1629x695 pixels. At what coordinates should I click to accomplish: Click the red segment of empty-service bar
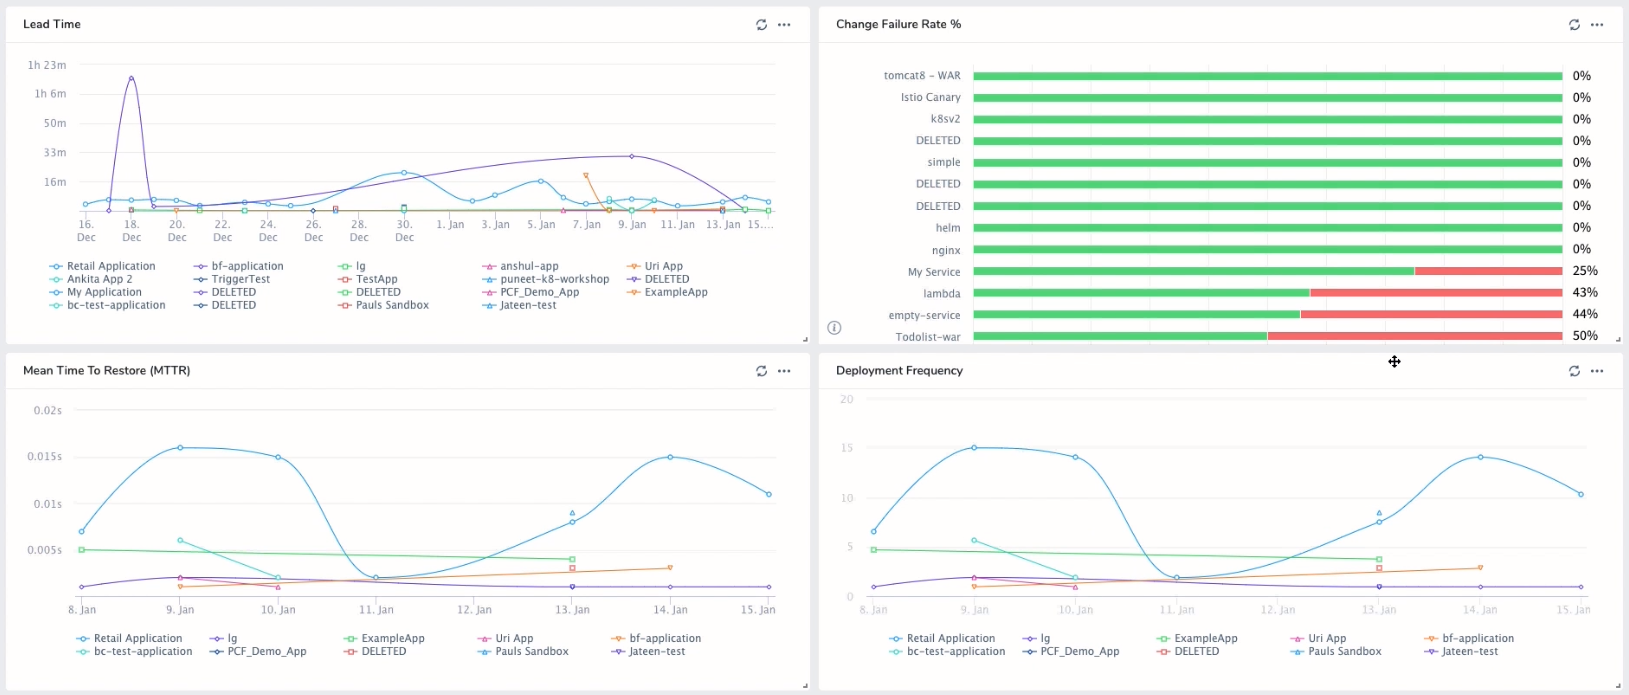[1432, 314]
